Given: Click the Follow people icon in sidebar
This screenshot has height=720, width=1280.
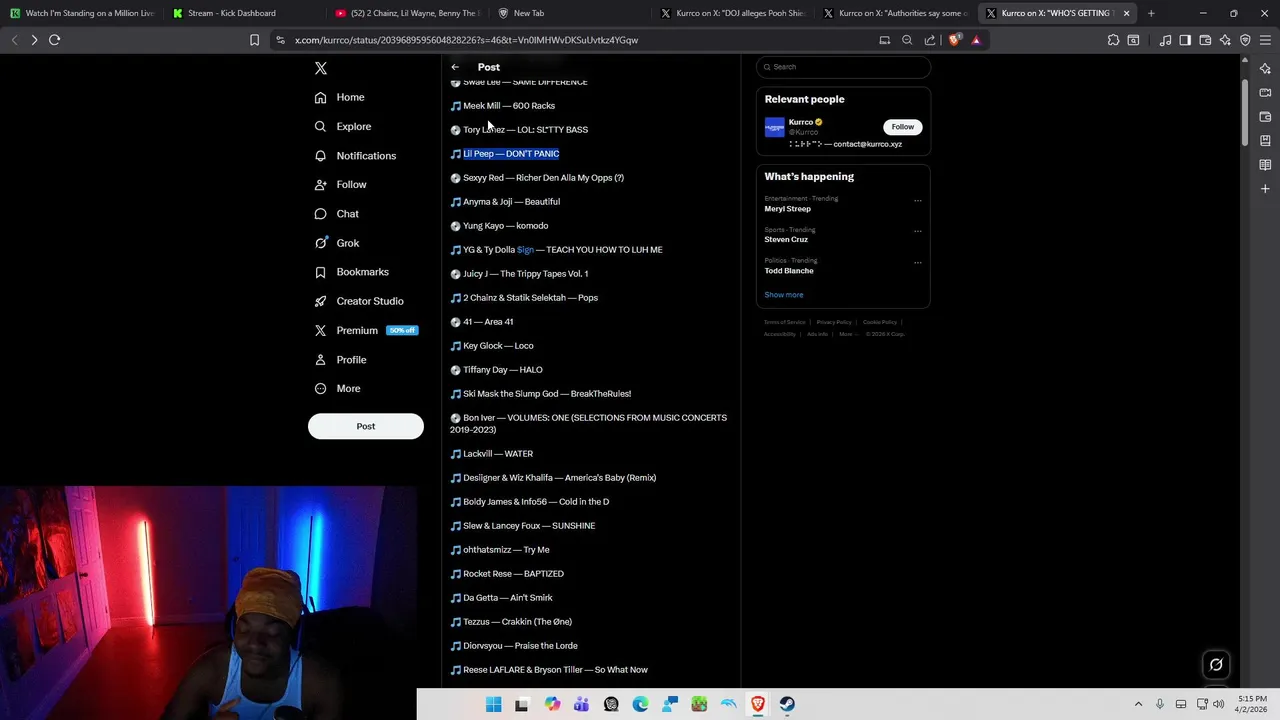Looking at the screenshot, I should 320,185.
